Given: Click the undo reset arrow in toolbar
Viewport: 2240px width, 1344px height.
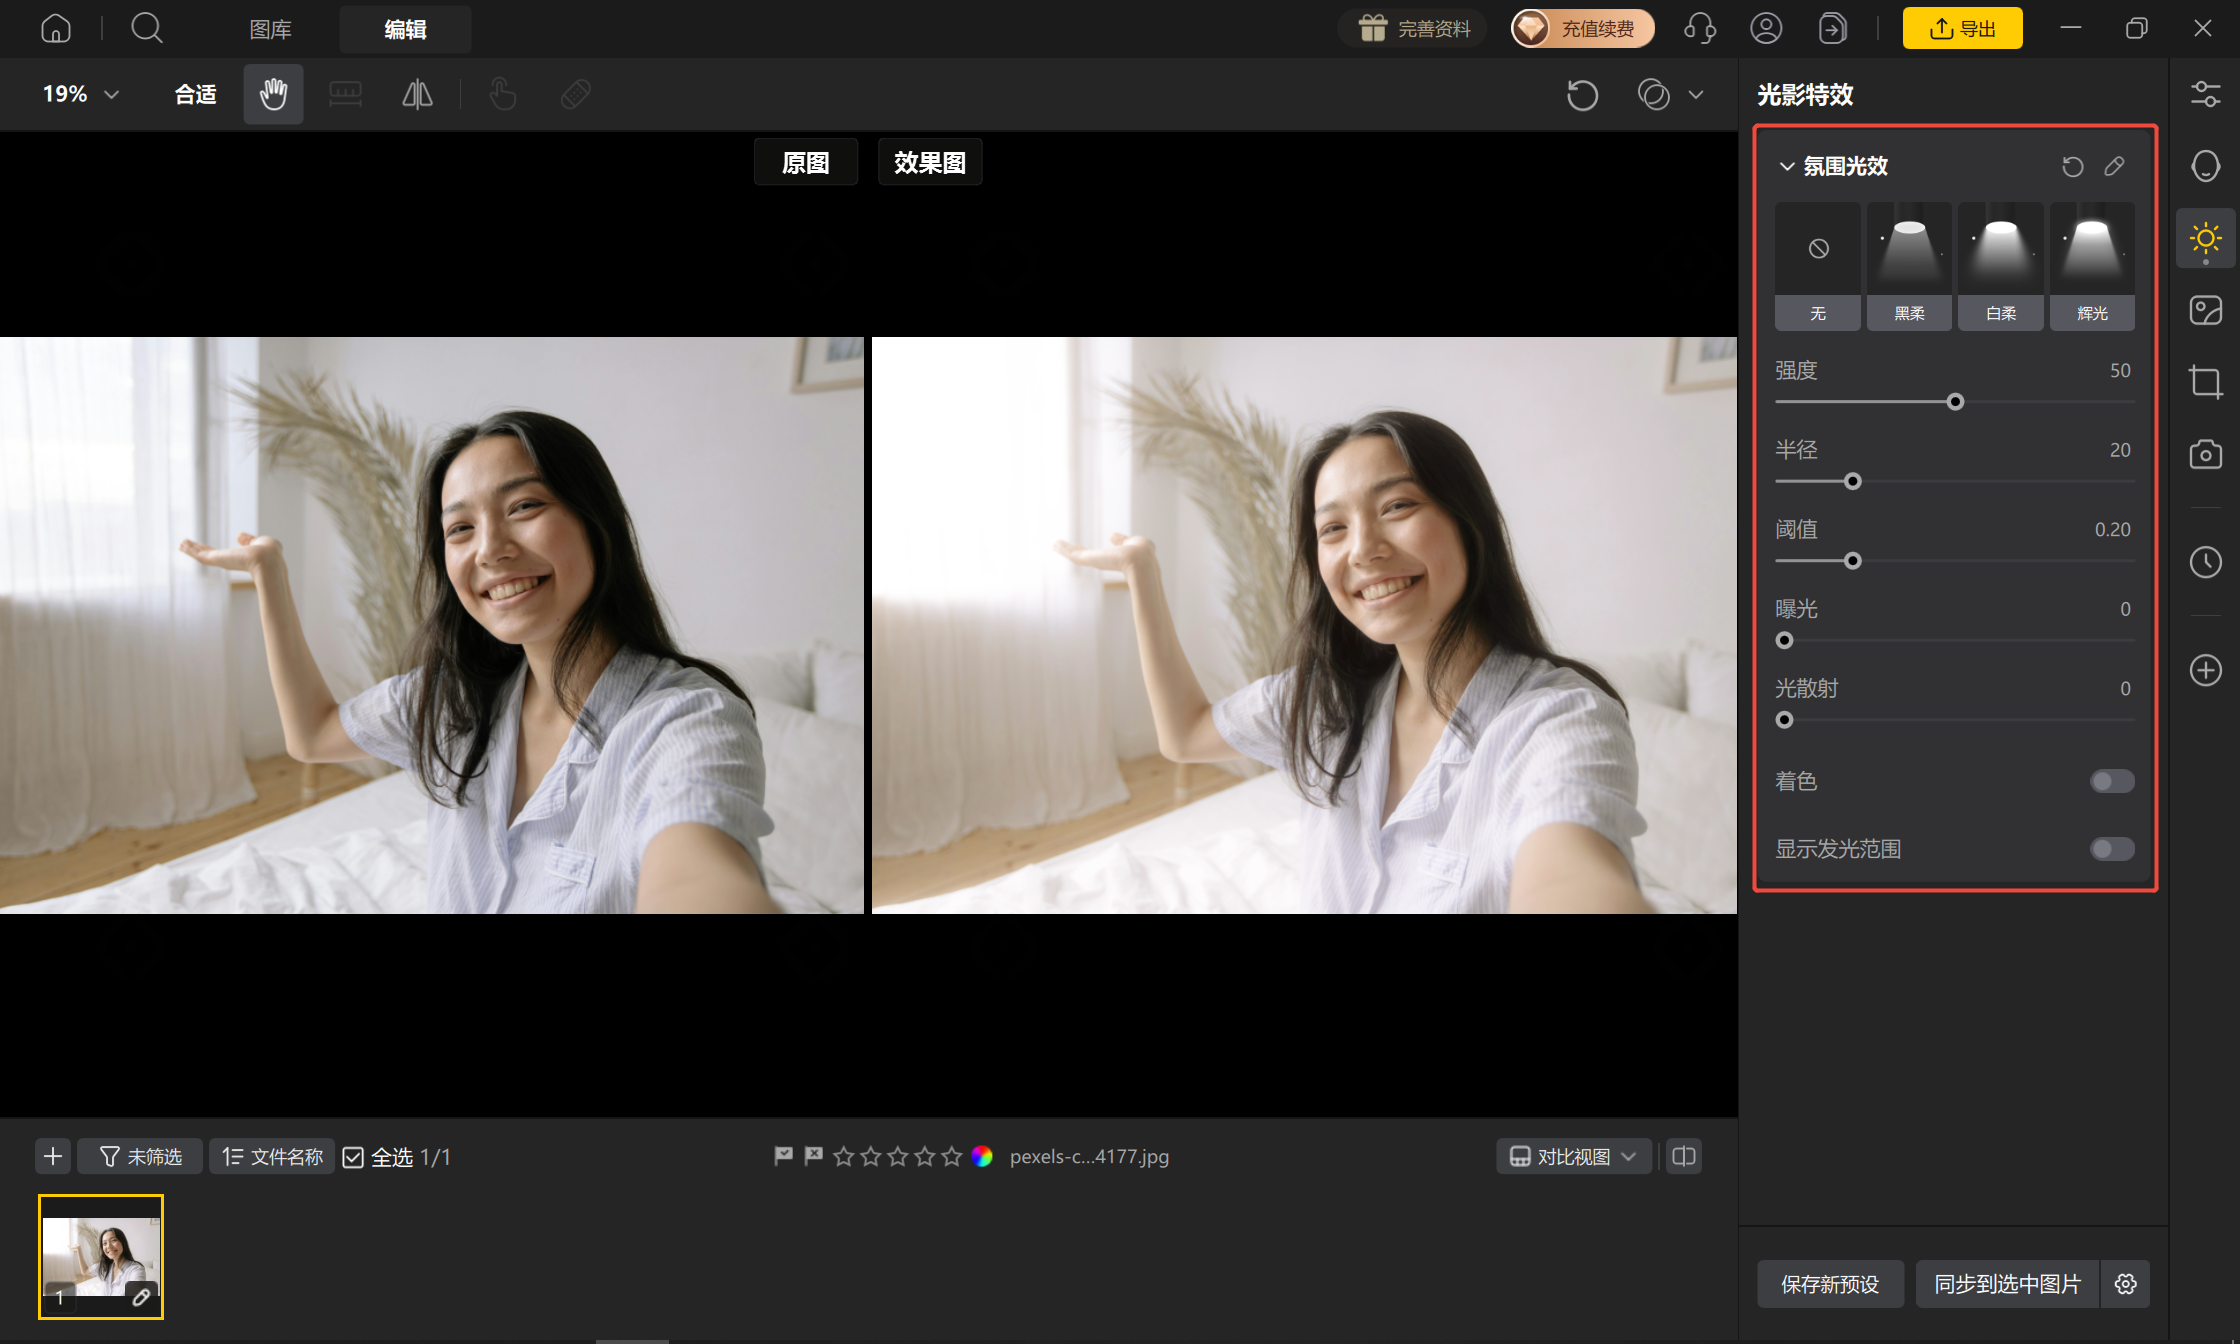Looking at the screenshot, I should pos(1582,95).
